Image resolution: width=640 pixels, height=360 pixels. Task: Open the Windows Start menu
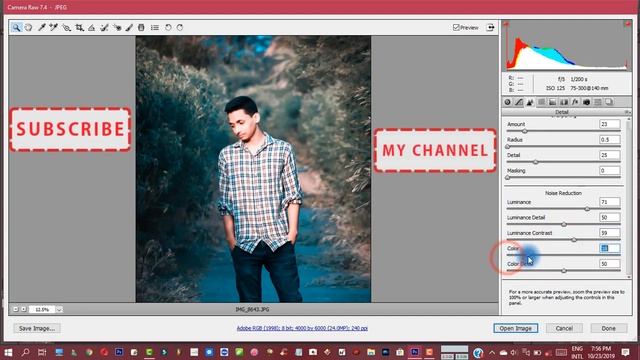tap(8, 352)
